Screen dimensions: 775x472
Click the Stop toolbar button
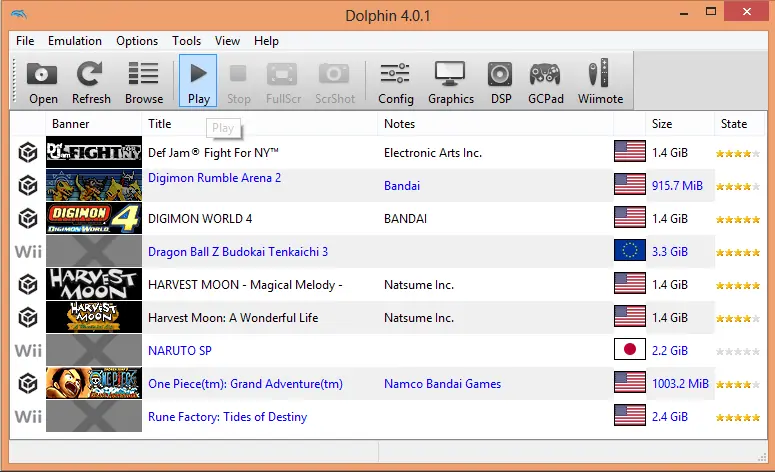238,82
